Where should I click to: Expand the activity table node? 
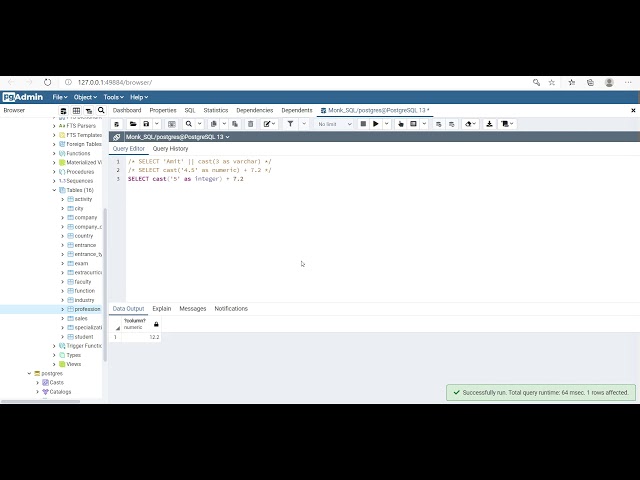click(62, 199)
